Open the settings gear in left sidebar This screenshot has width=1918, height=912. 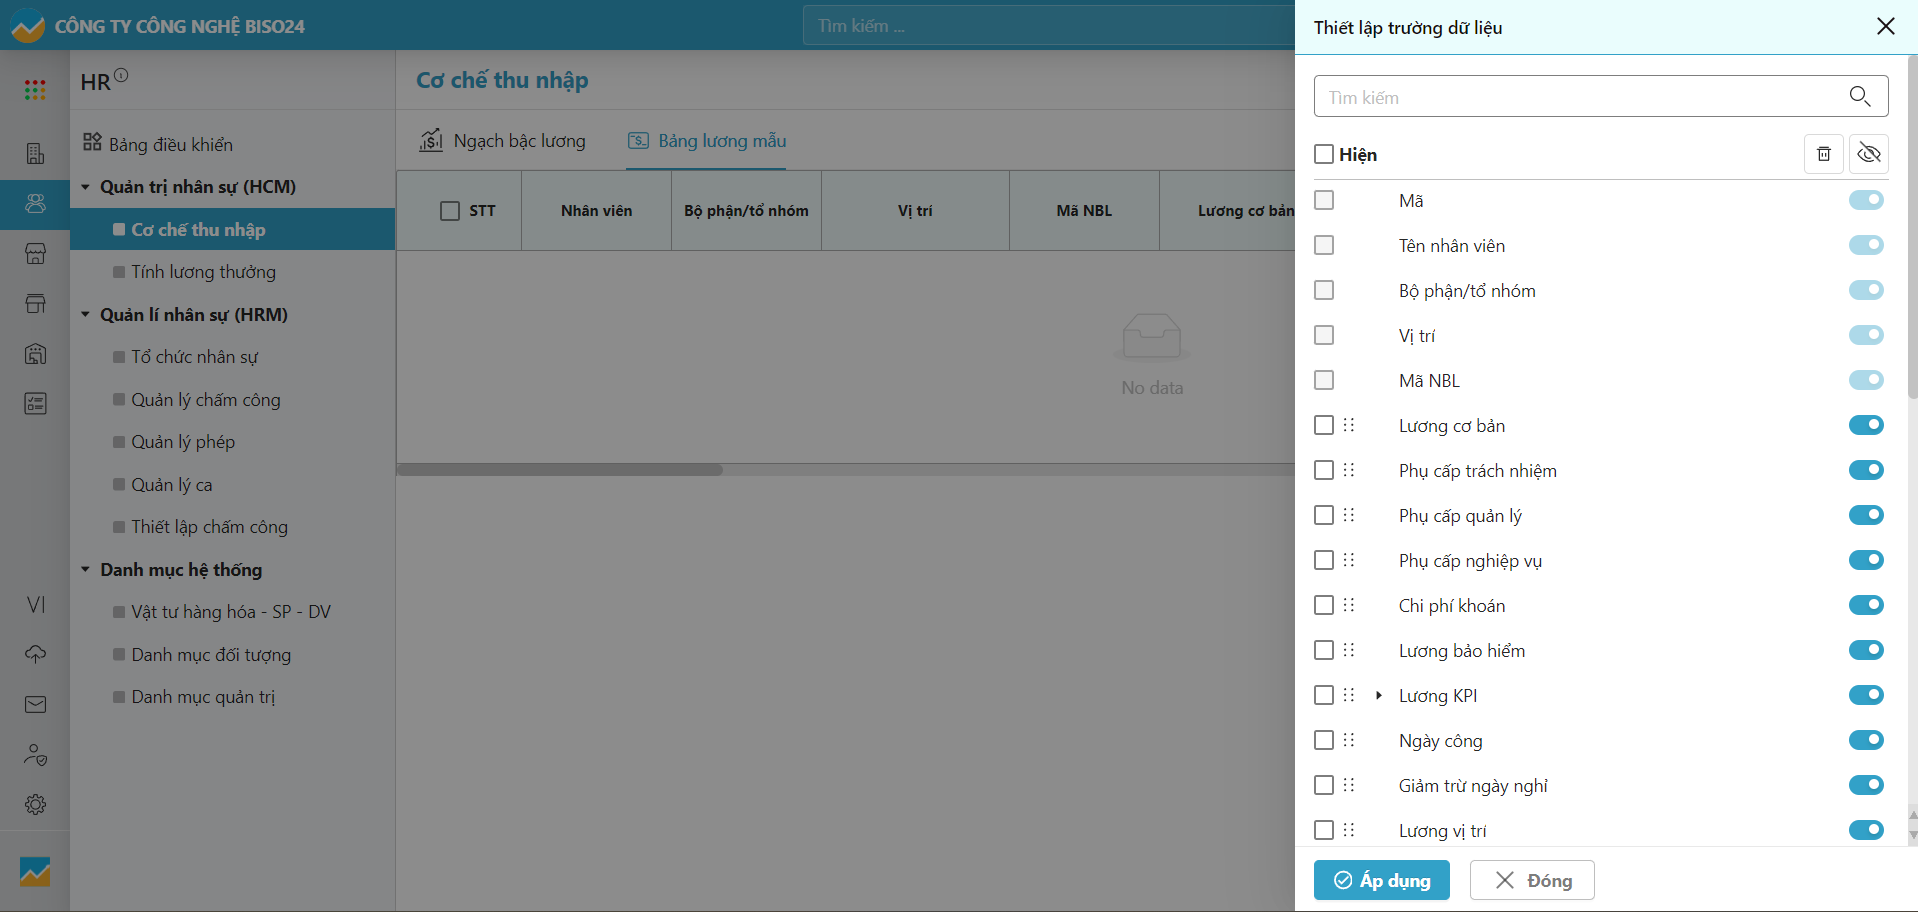pos(35,804)
